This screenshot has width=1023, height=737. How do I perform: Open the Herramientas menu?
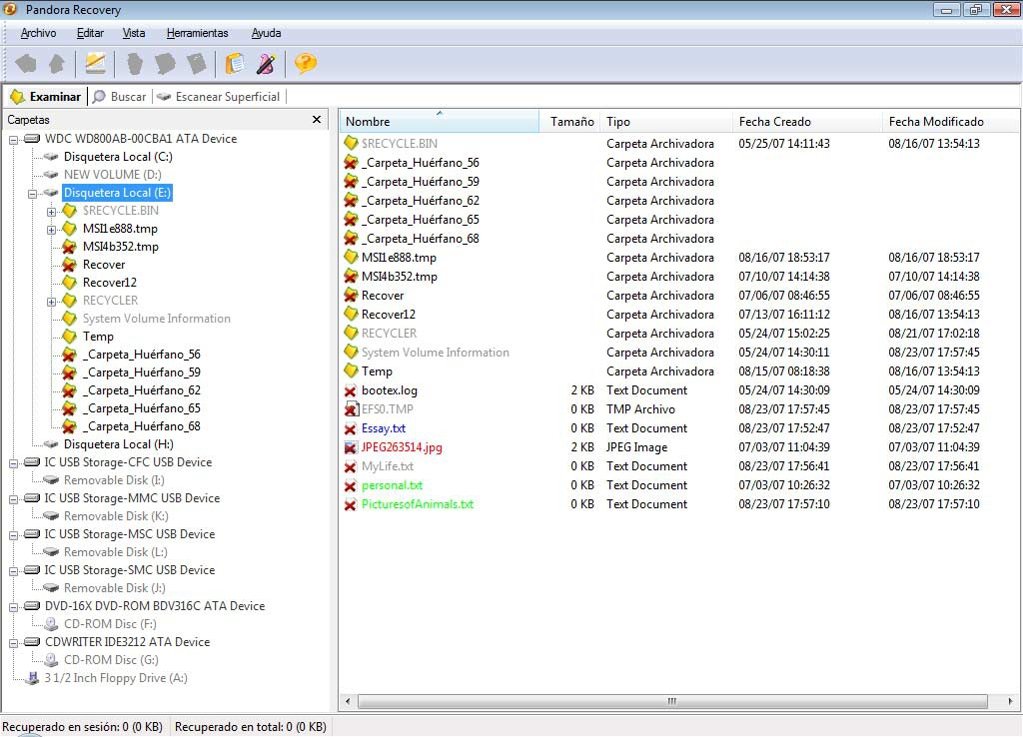pyautogui.click(x=197, y=33)
